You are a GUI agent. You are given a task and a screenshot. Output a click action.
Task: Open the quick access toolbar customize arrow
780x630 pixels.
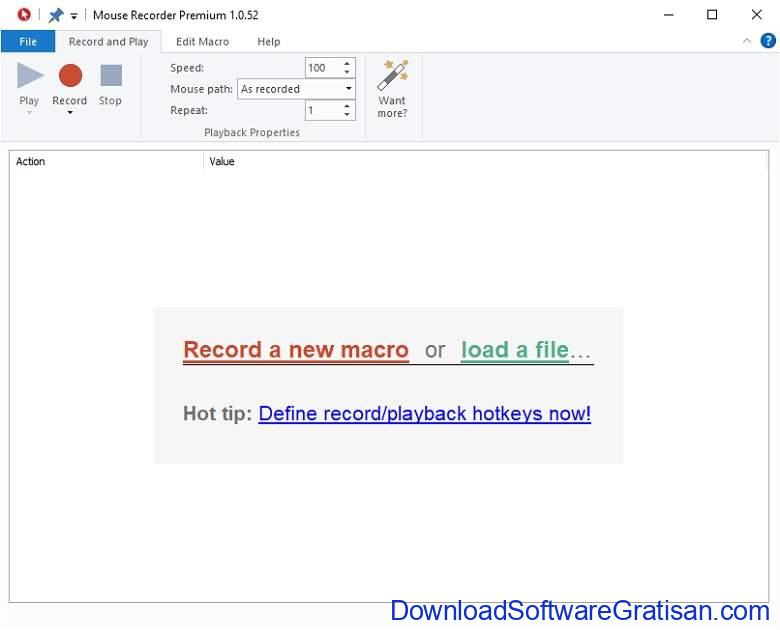click(x=74, y=16)
